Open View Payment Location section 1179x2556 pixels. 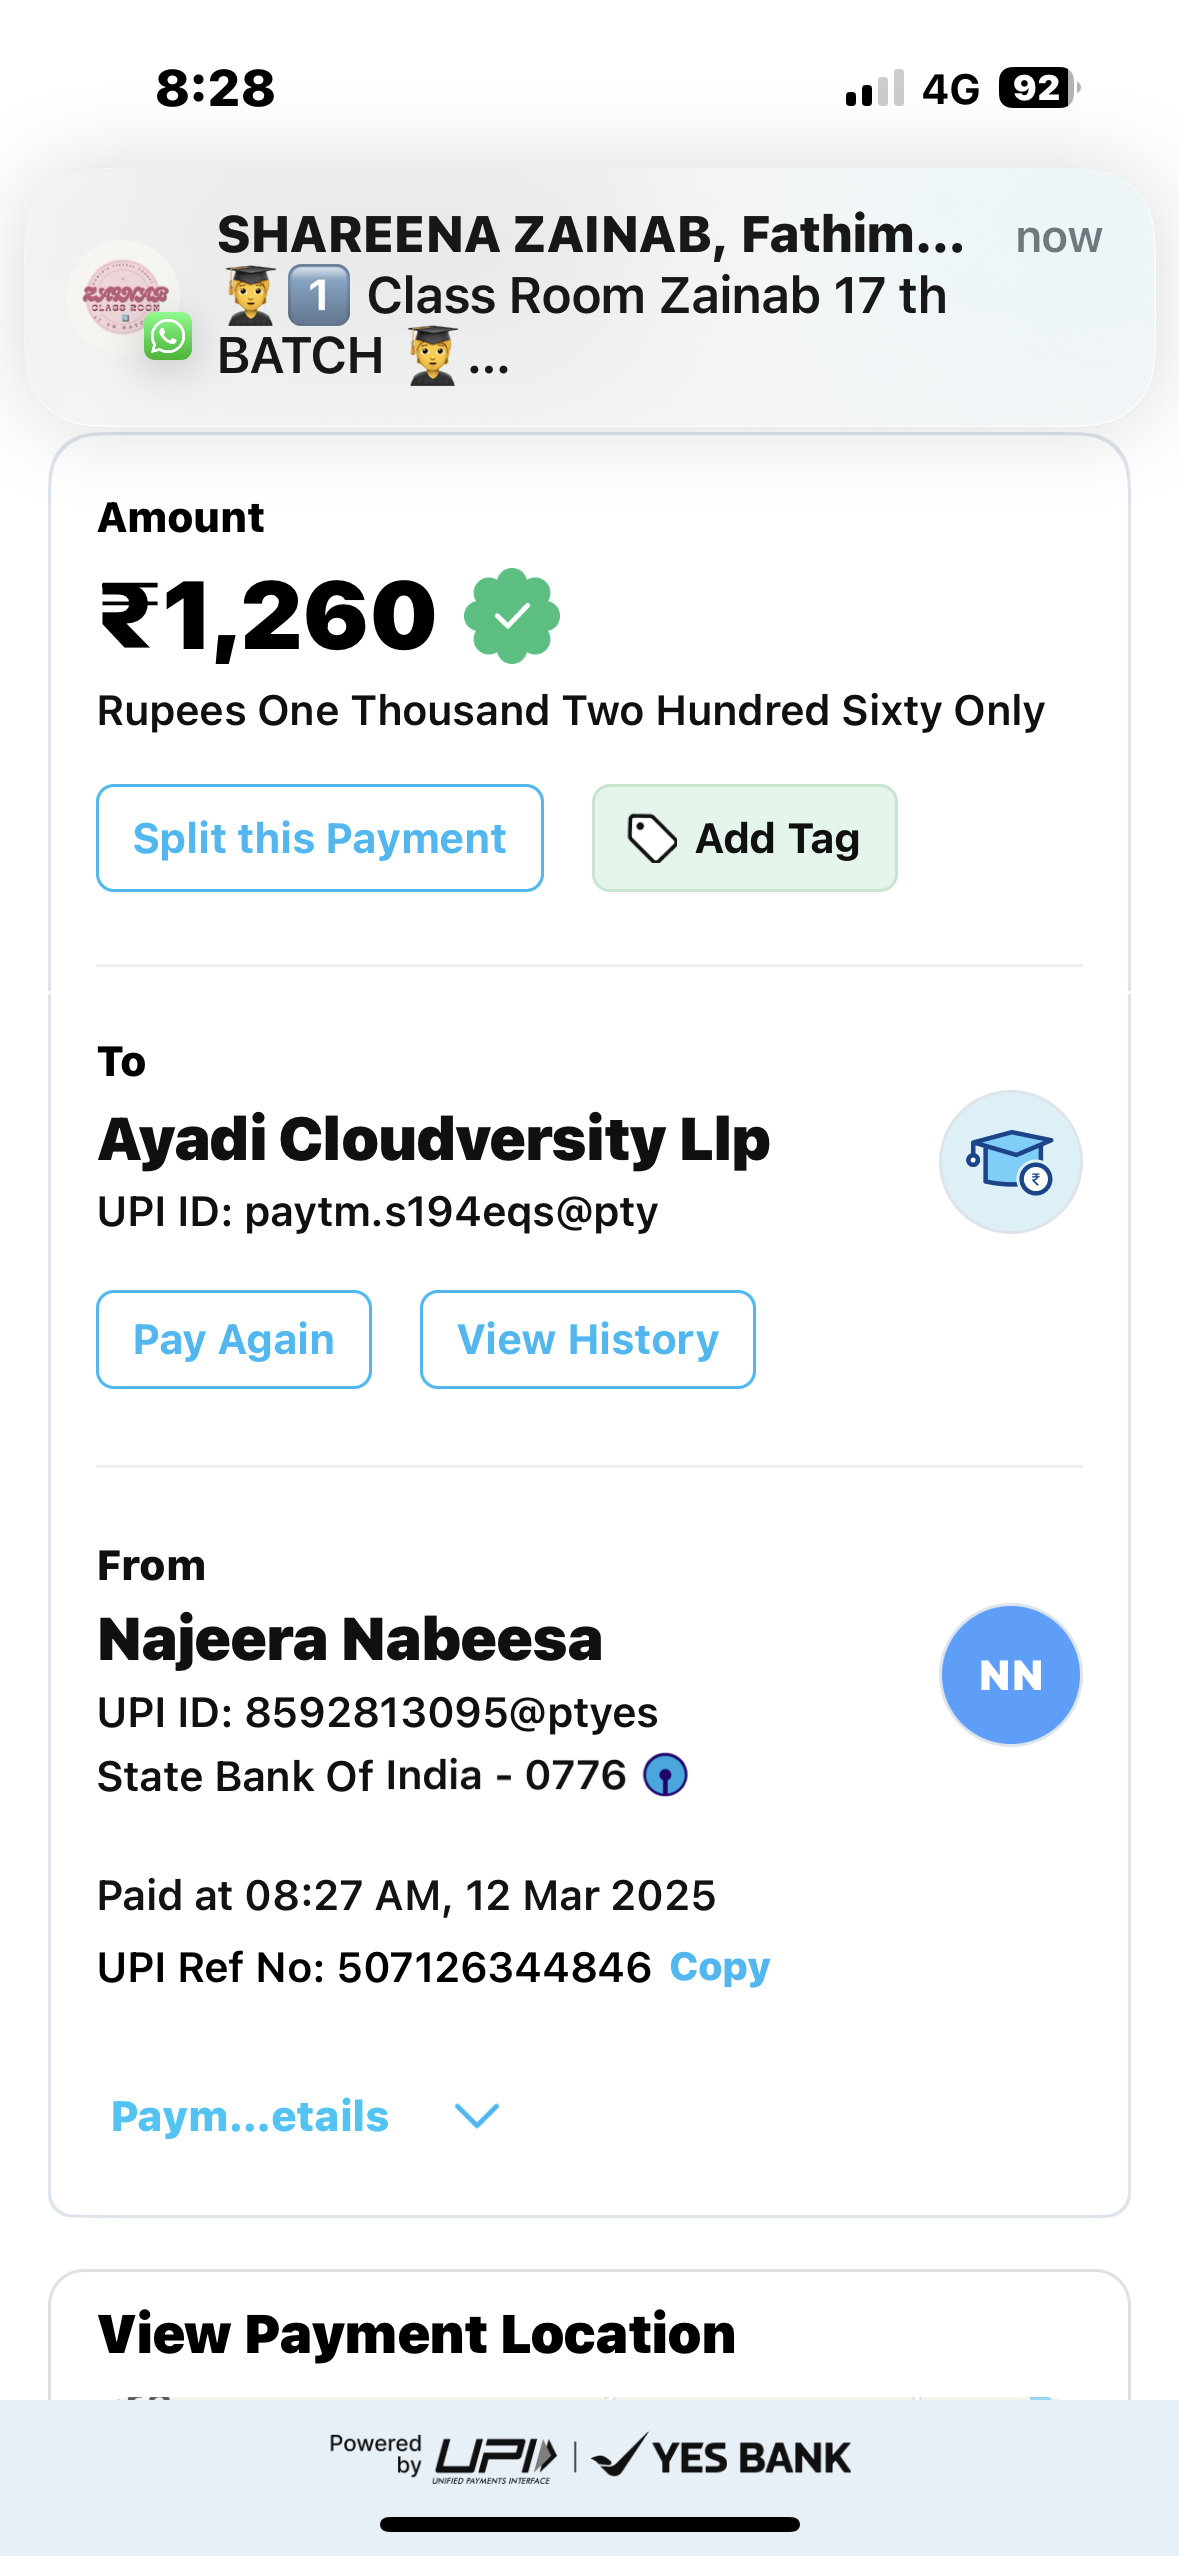coord(417,2334)
